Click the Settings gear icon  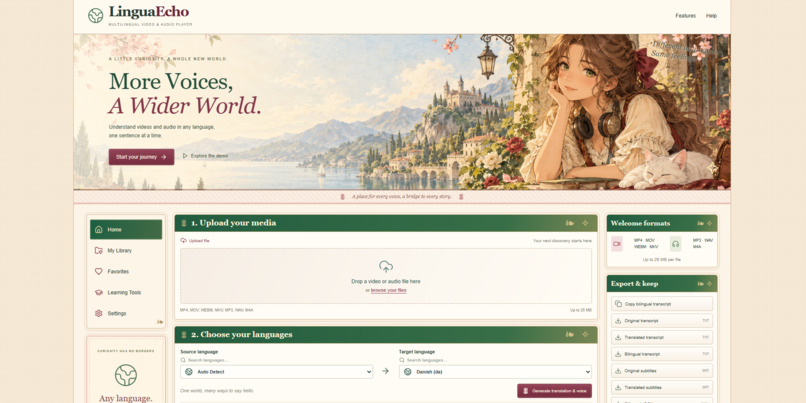tap(99, 313)
